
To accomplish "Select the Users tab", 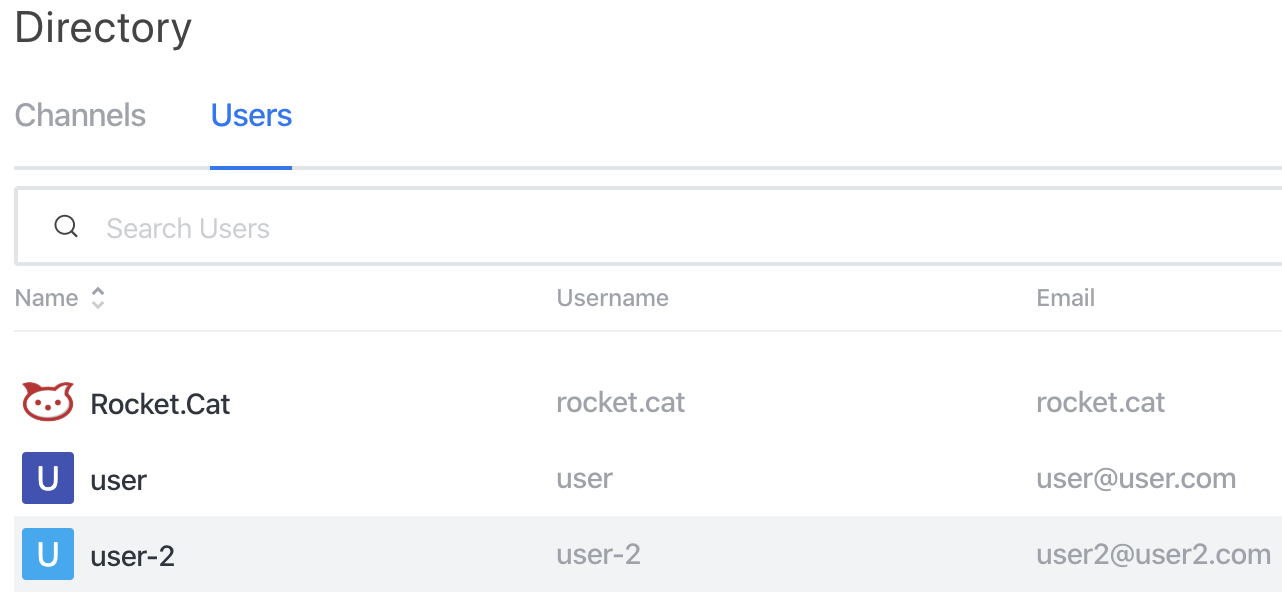I will point(251,115).
